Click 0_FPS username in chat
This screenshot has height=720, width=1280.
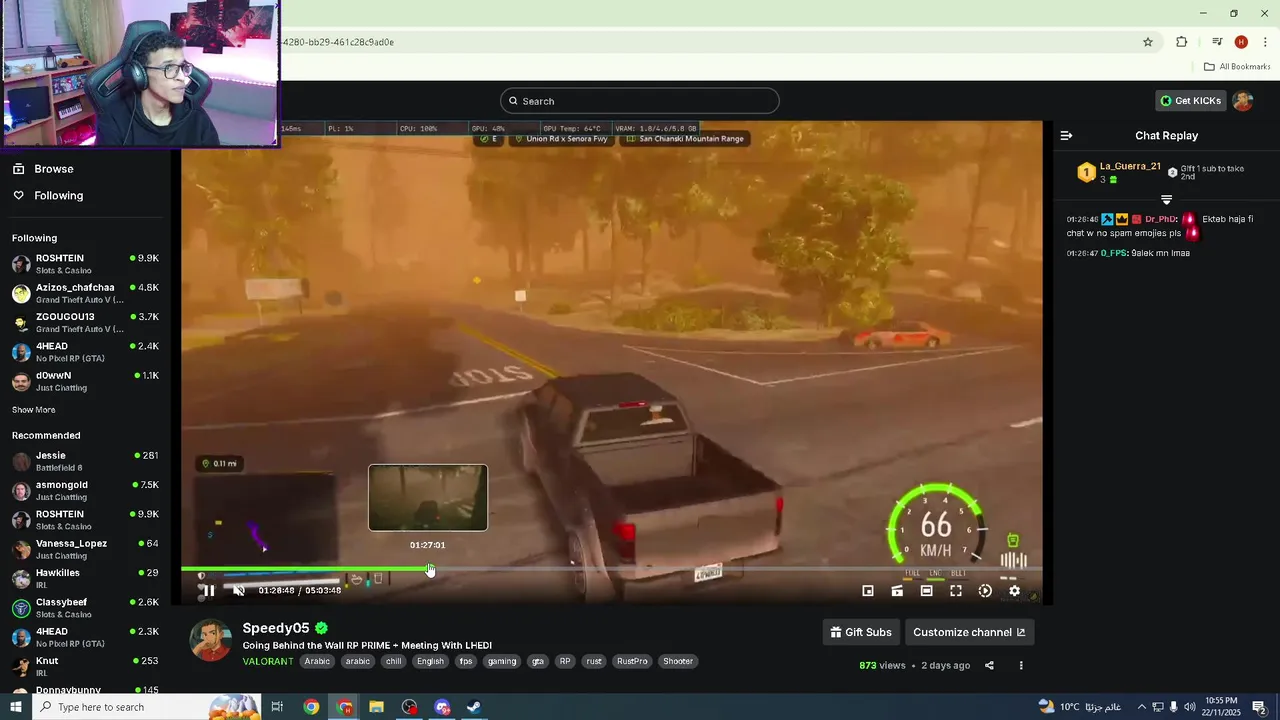pyautogui.click(x=1114, y=253)
